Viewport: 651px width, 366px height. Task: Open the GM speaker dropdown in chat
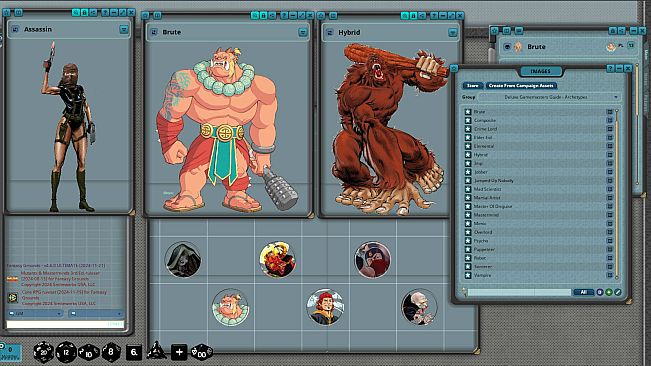click(35, 313)
